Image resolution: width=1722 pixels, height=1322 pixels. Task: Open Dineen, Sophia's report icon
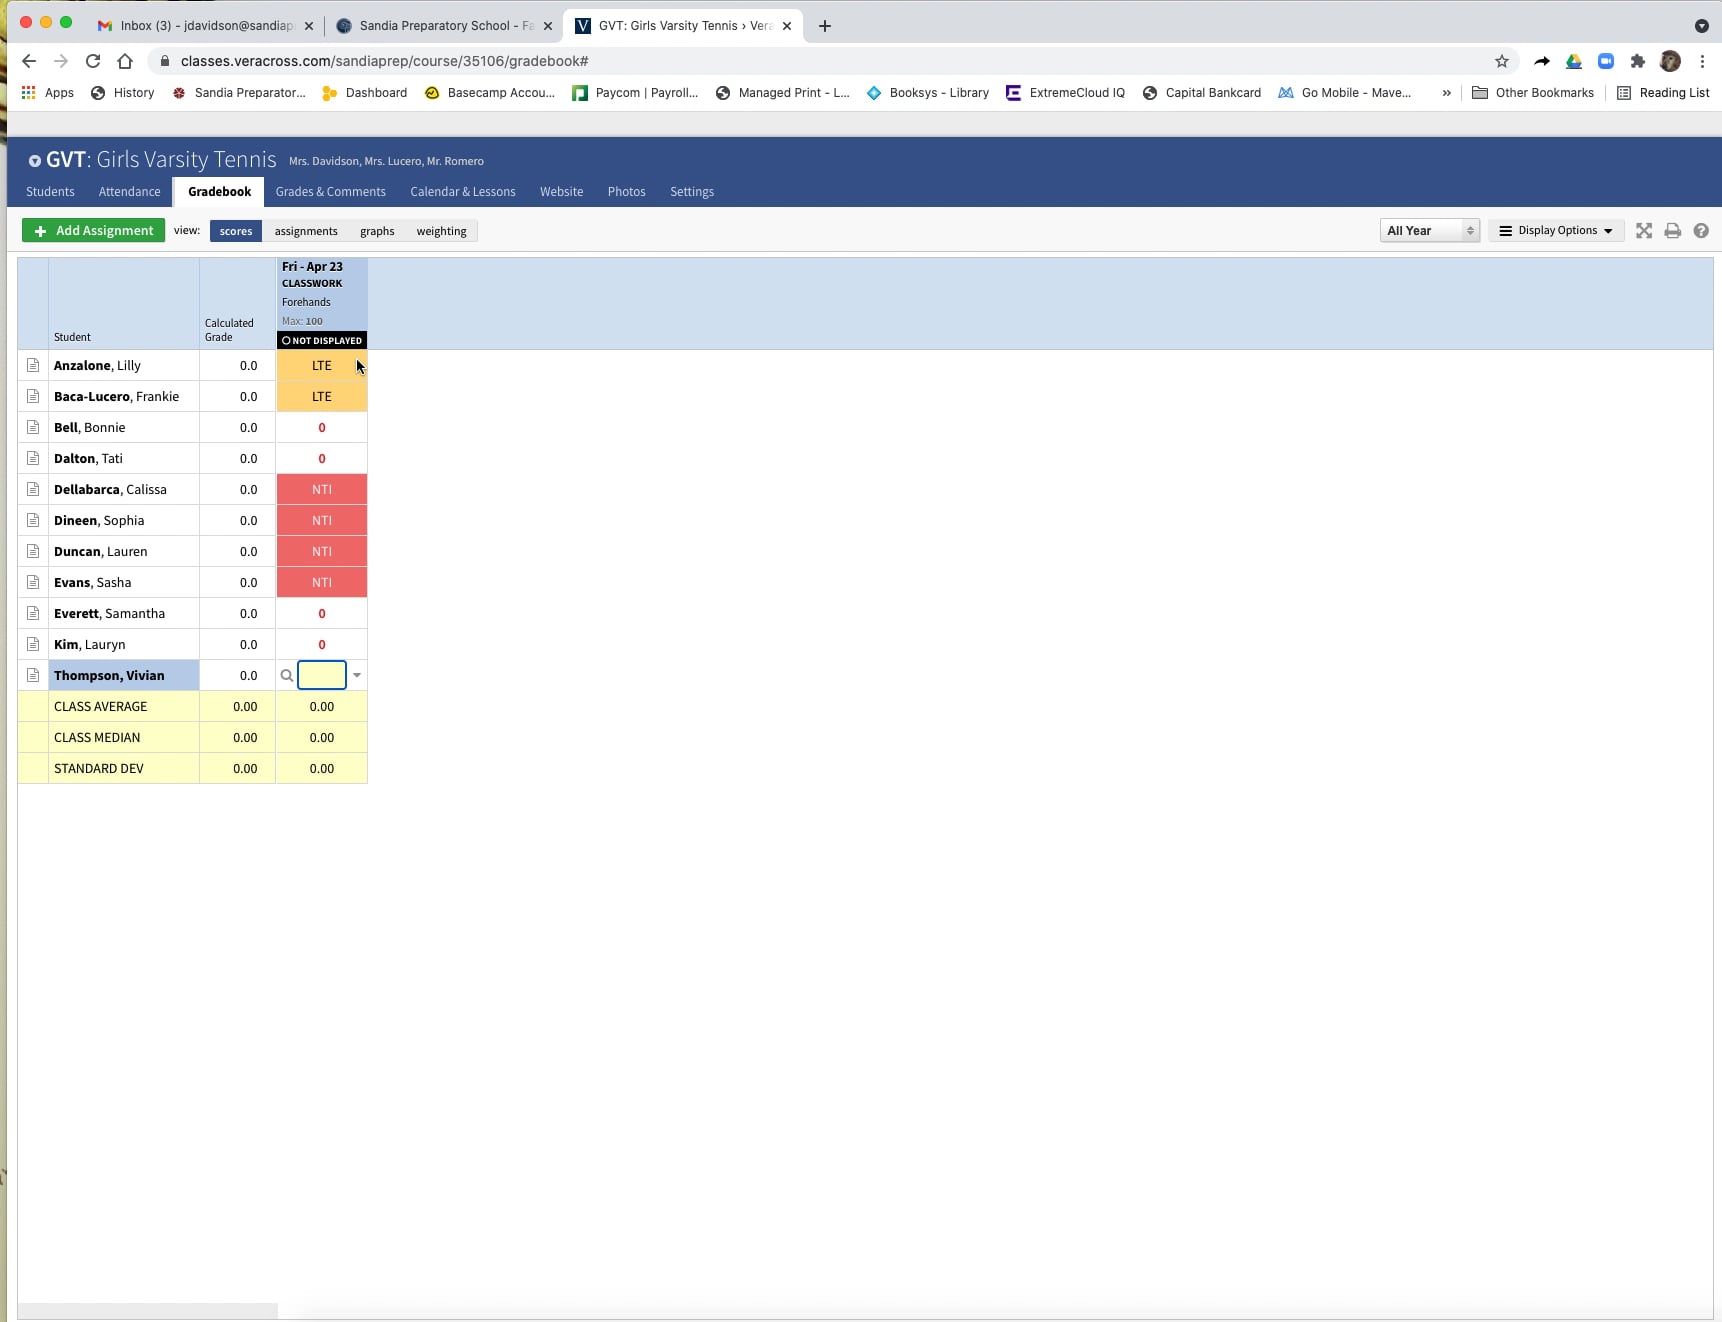(33, 520)
